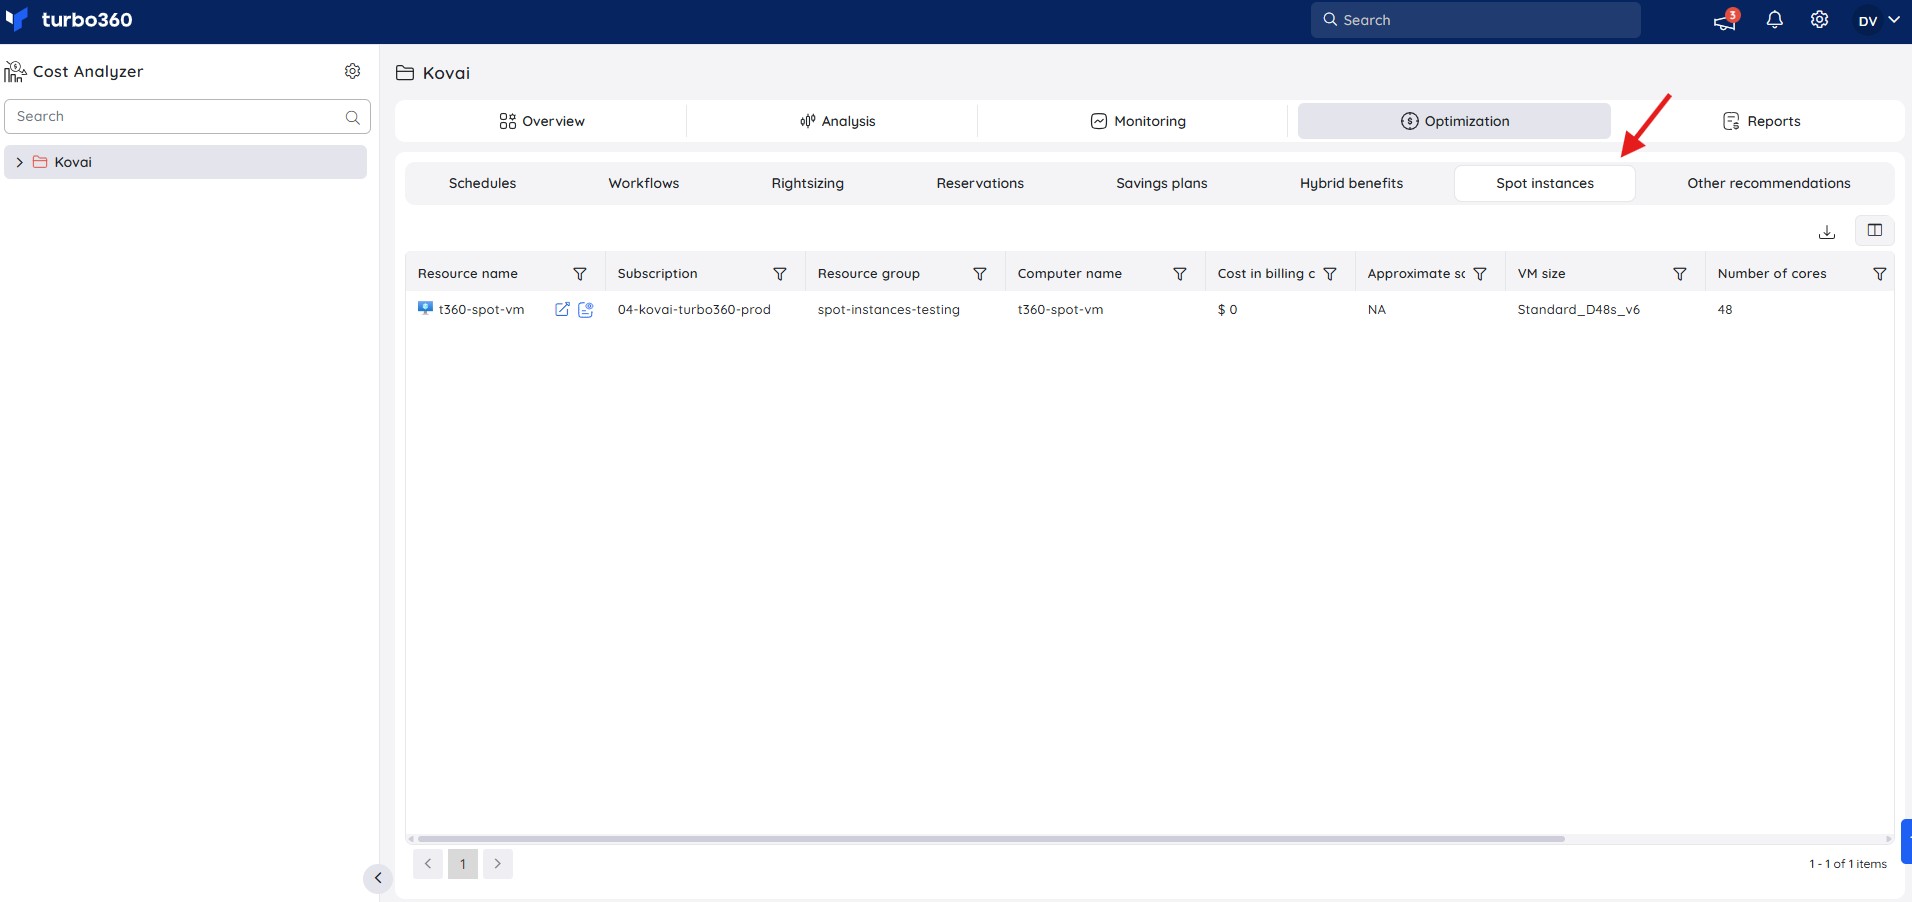Open Cost Analyzer settings gear
This screenshot has height=902, width=1912.
click(353, 71)
